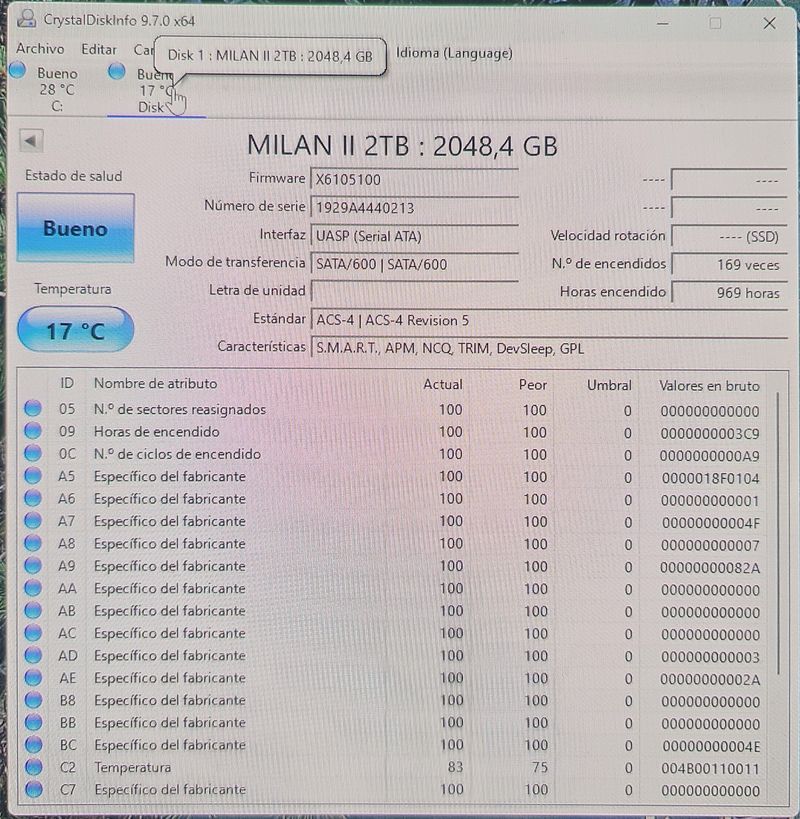Image resolution: width=800 pixels, height=819 pixels.
Task: Click the Actual value 83 in C2 row
Action: [x=455, y=767]
